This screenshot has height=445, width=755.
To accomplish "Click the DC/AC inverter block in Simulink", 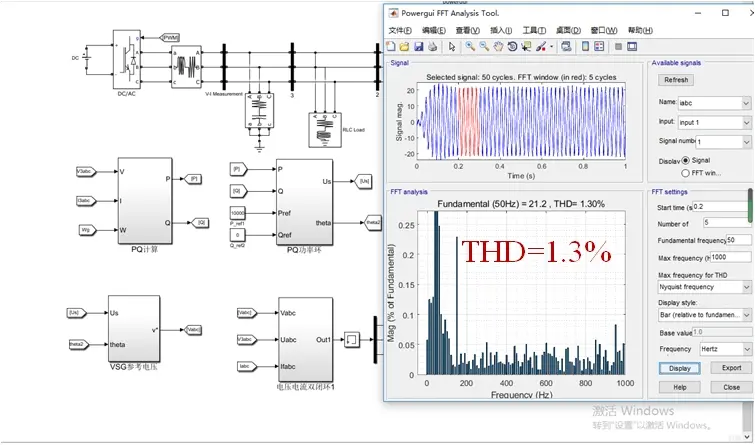I will (127, 59).
